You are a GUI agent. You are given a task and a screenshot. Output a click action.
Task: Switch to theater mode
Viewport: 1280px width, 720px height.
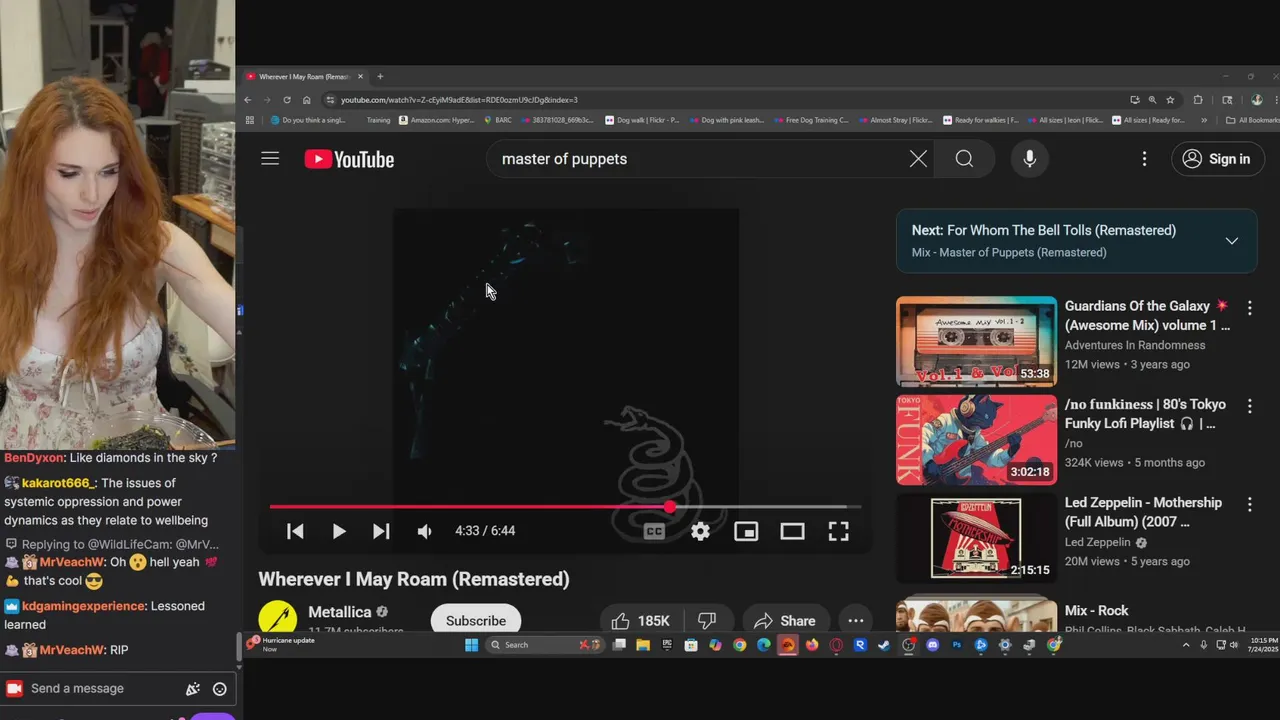click(x=792, y=531)
